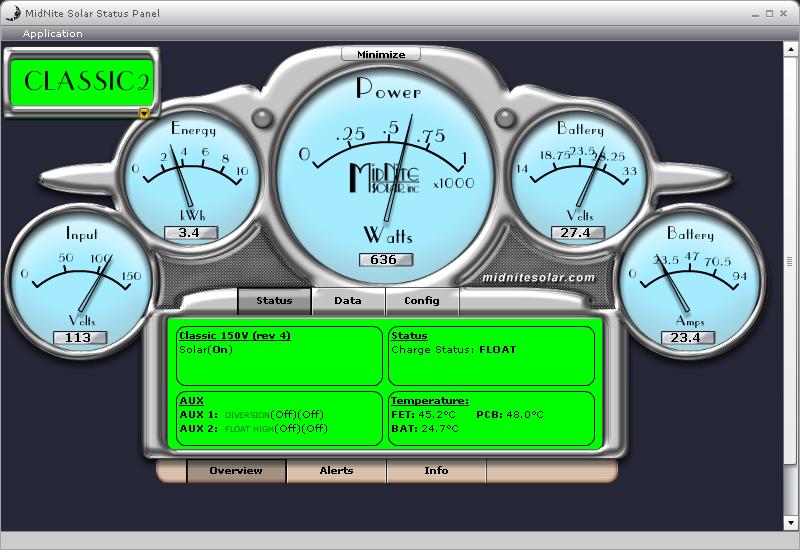800x550 pixels.
Task: Click the scrollbar up arrow
Action: click(x=790, y=49)
